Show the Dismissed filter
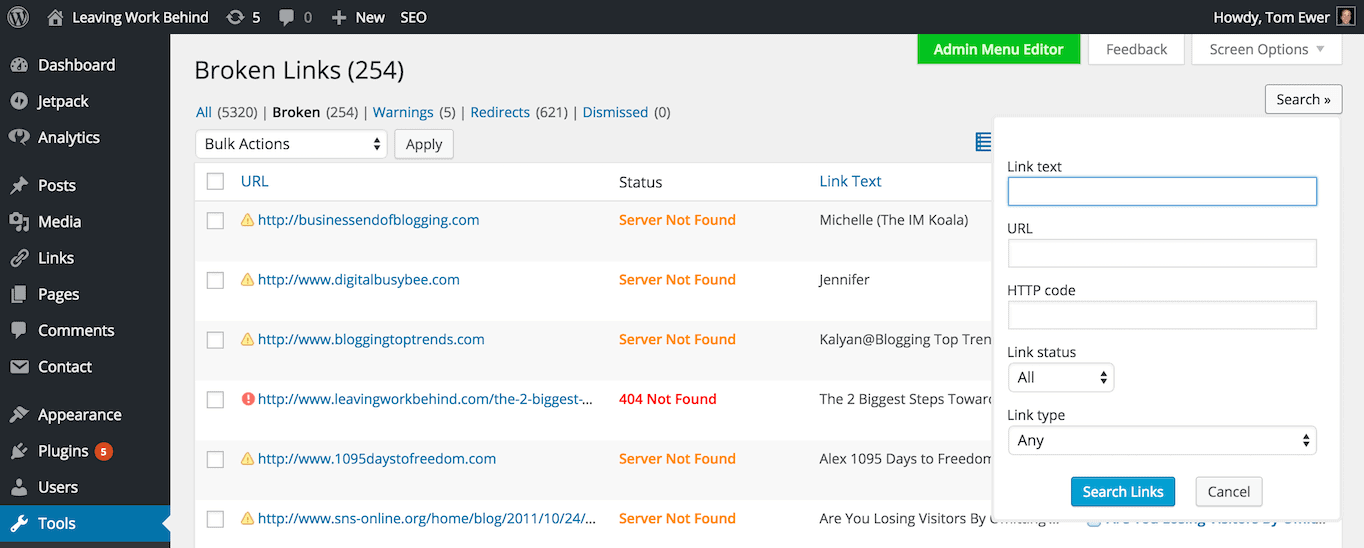Viewport: 1364px width, 548px height. [615, 112]
